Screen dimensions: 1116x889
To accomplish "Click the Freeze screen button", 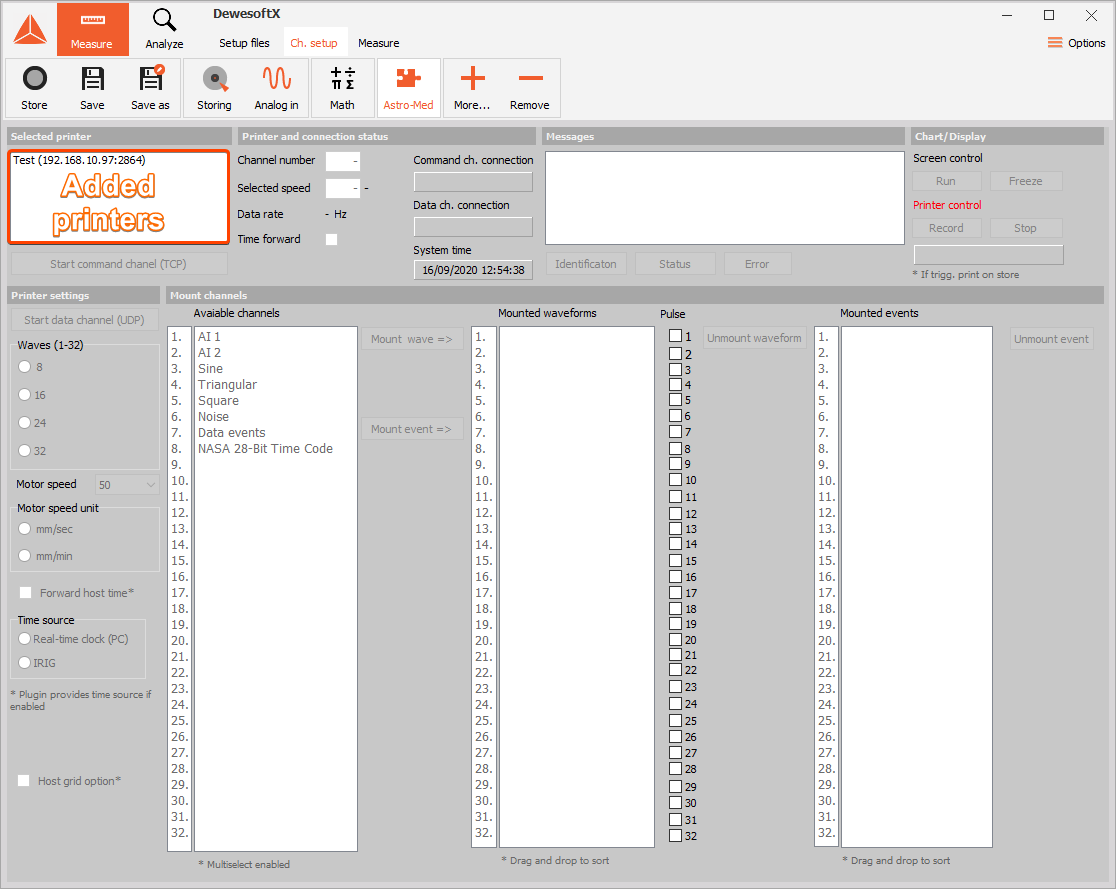I will (x=1026, y=181).
